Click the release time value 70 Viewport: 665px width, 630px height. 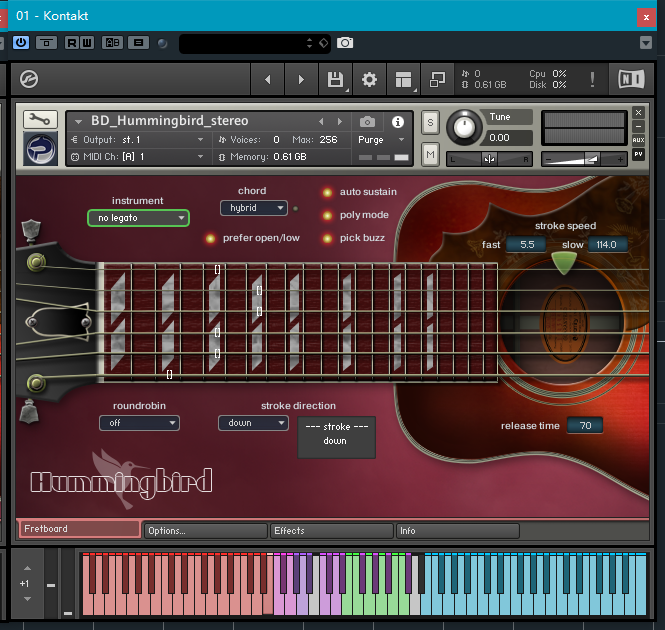tap(585, 426)
